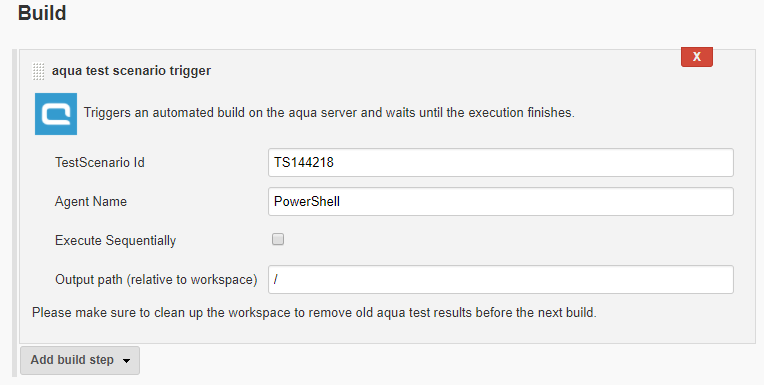The image size is (764, 385).
Task: Click the TS144218 value text
Action: 304,162
